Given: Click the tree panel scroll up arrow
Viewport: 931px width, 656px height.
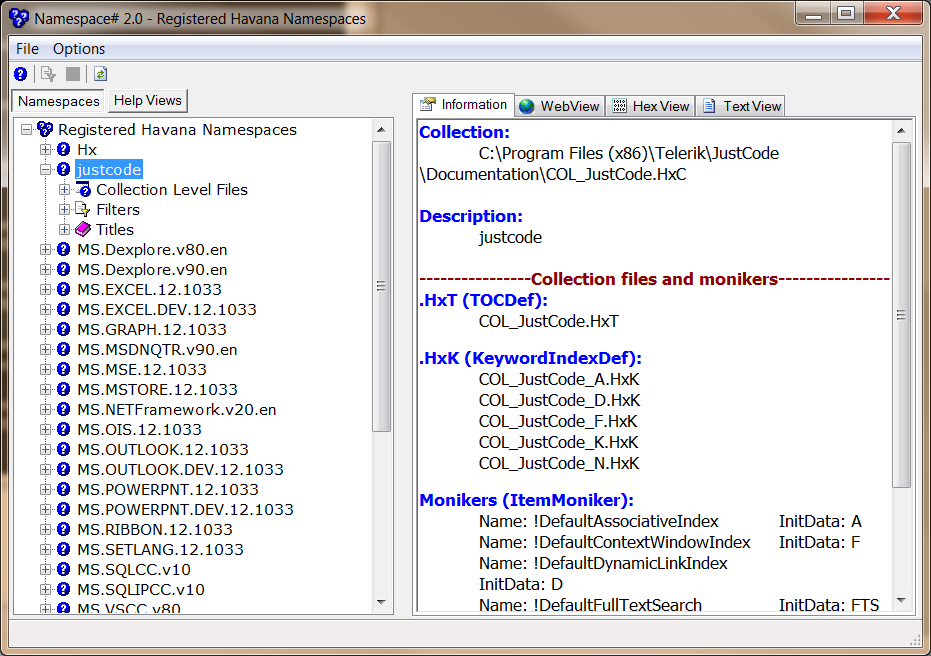Looking at the screenshot, I should pos(381,129).
